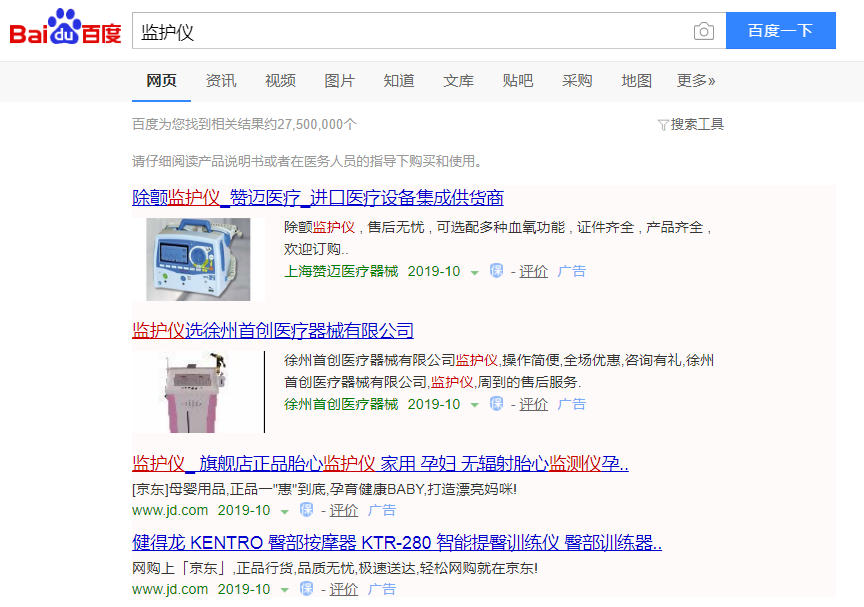Switch to the 视频 tab
864x607 pixels.
pyautogui.click(x=280, y=81)
